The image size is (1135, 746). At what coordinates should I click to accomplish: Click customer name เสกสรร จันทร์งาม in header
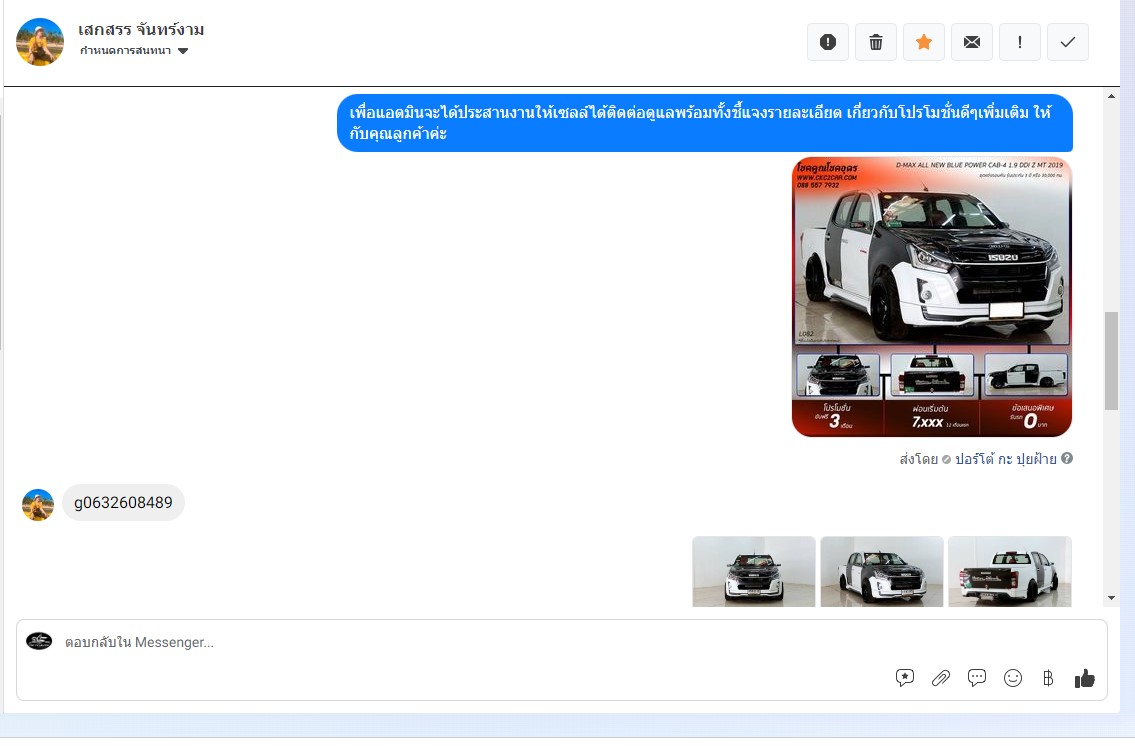point(141,29)
